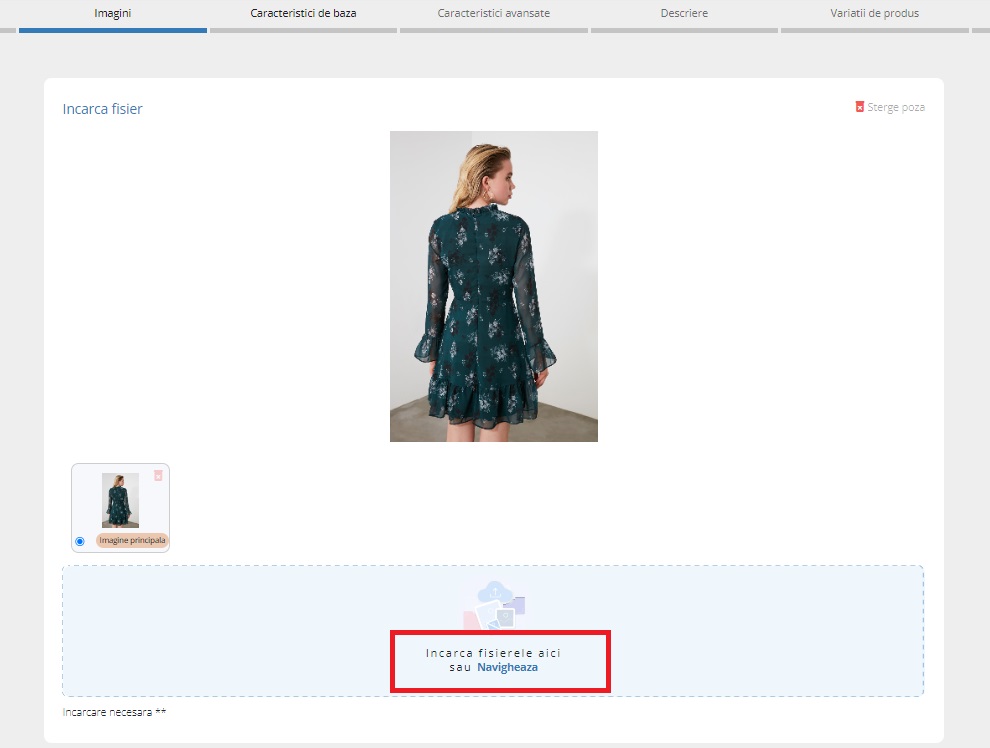This screenshot has width=990, height=748.
Task: Click the Imagine principala orange label
Action: 132,540
